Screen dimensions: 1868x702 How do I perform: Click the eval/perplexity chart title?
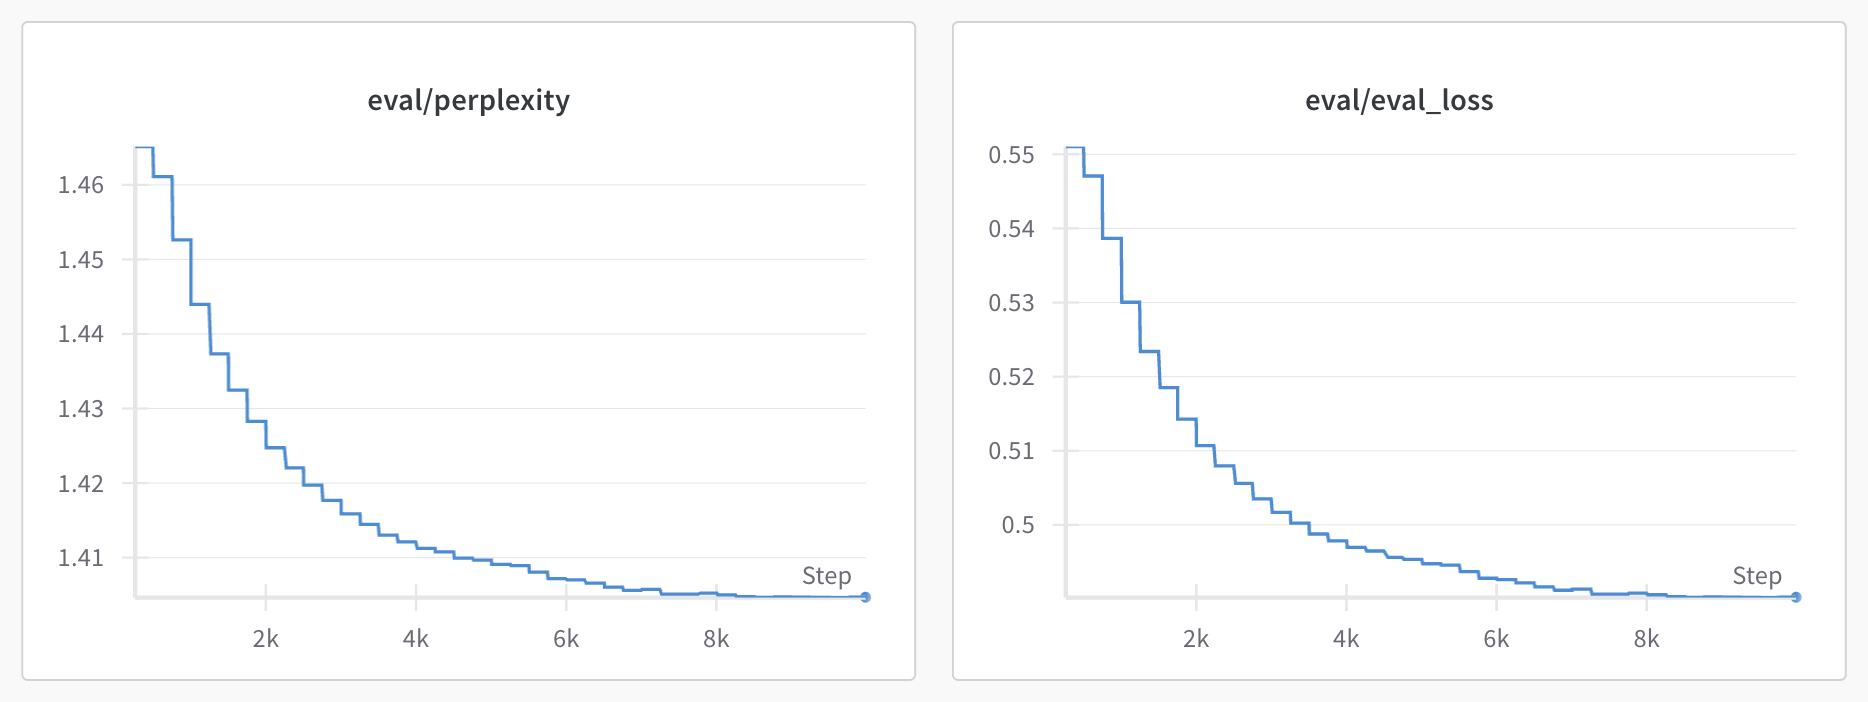click(x=468, y=101)
